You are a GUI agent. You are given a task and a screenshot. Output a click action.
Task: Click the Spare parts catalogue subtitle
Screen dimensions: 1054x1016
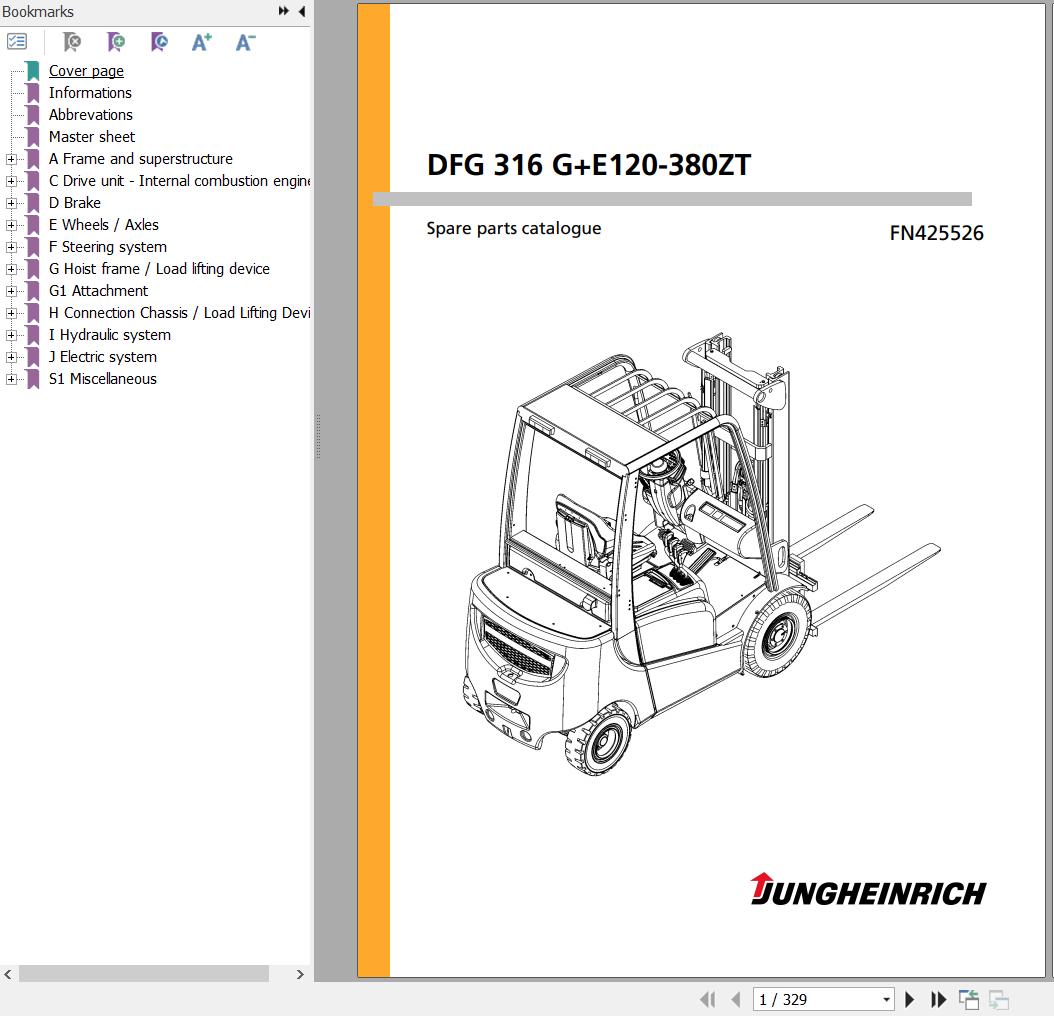pyautogui.click(x=514, y=229)
